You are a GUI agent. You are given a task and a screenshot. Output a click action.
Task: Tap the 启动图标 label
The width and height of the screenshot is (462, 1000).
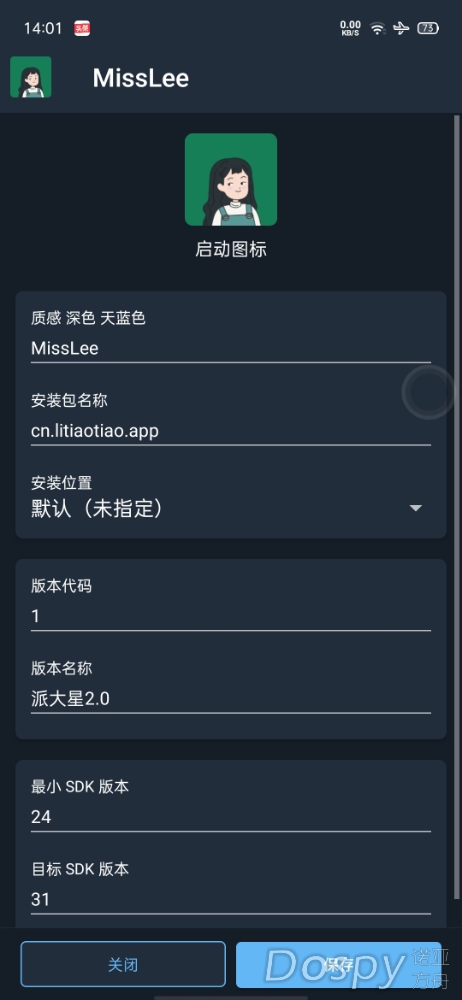(231, 249)
